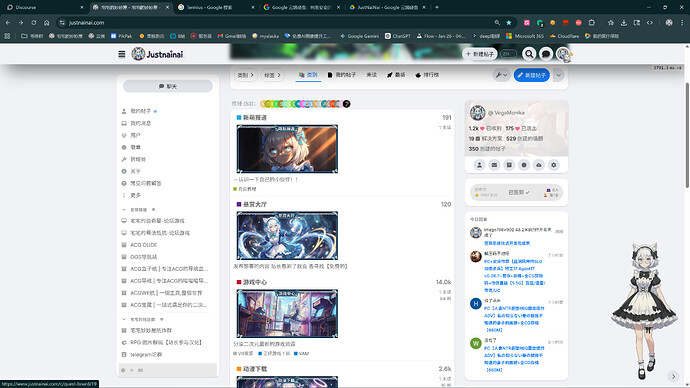Click the 聊天 chat button in sidebar

pos(168,86)
